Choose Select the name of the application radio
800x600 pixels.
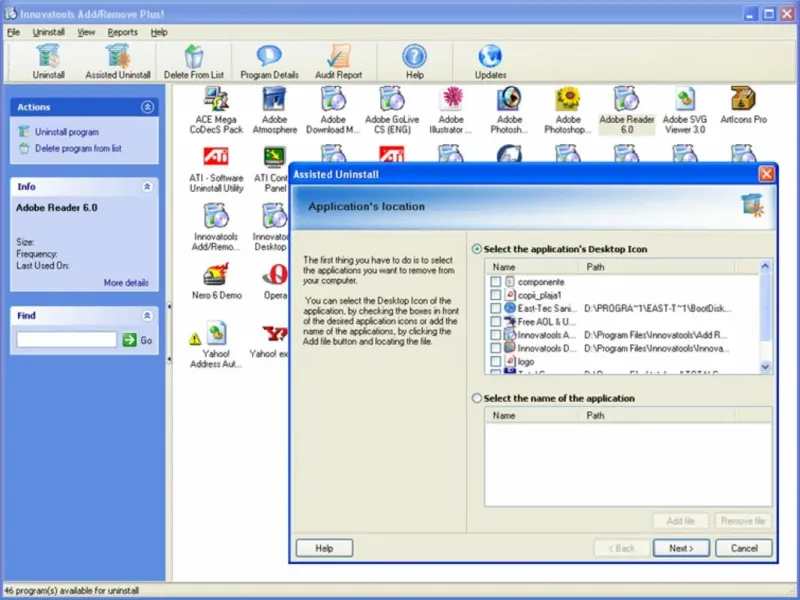(477, 398)
